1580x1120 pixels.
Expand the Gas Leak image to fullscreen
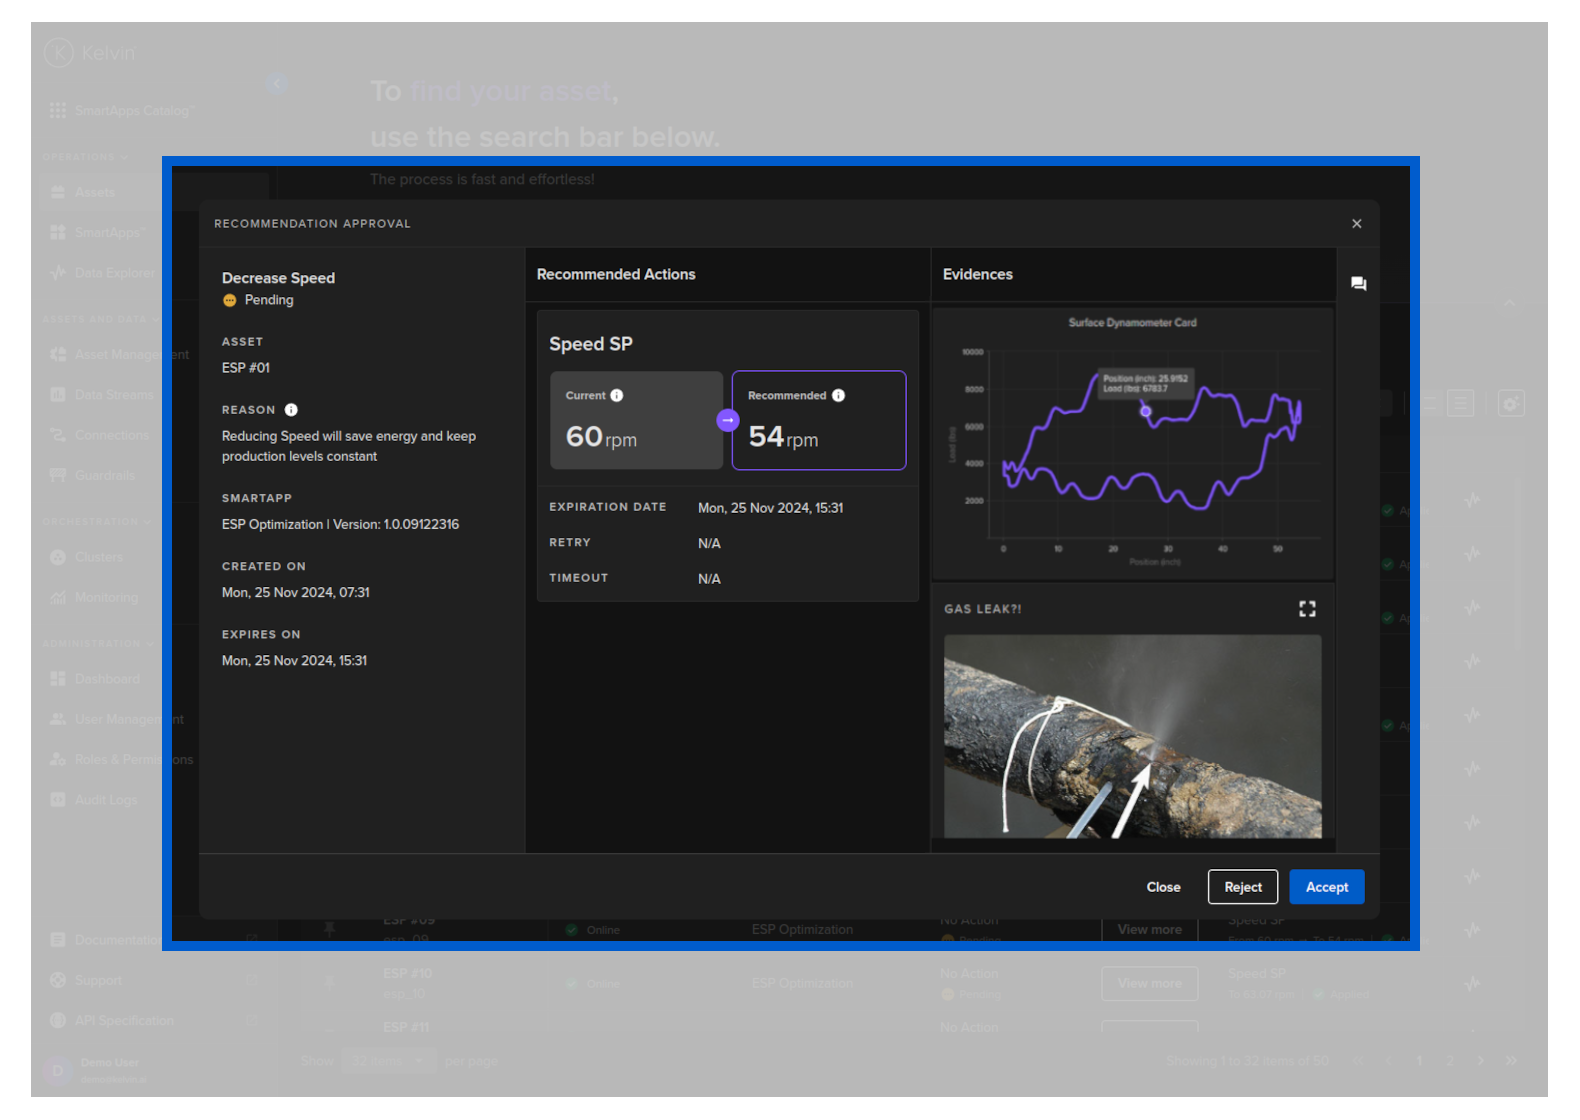1307,609
